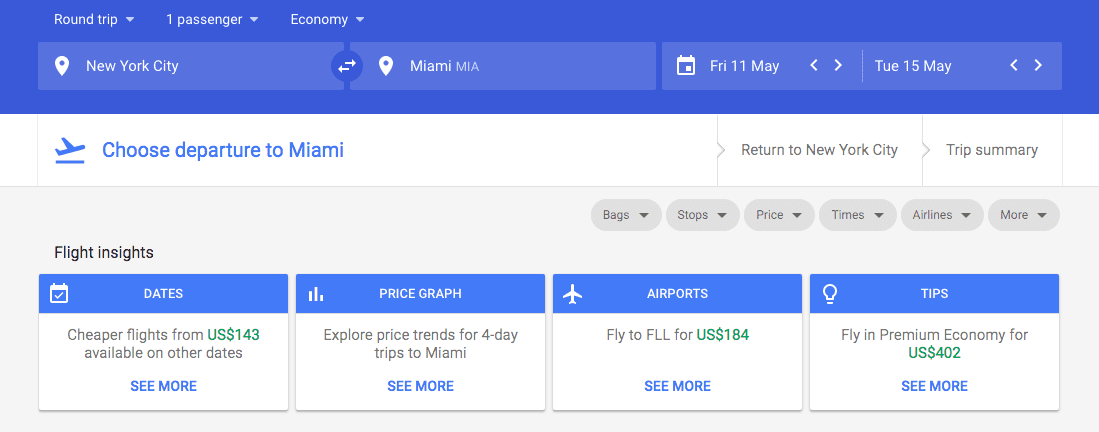
Task: Switch to Return to New York City step
Action: click(x=819, y=150)
